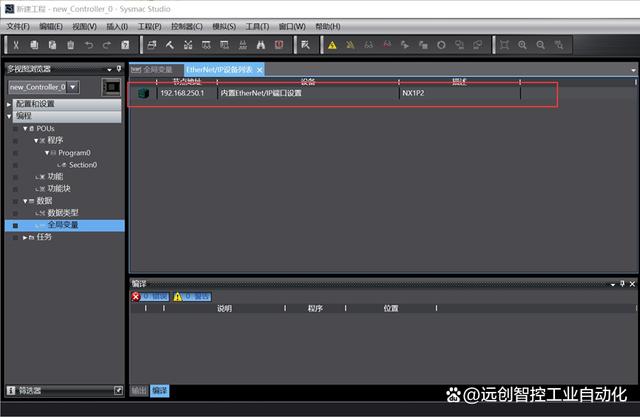
Task: Click the hammer build controller icon
Action: (x=170, y=45)
